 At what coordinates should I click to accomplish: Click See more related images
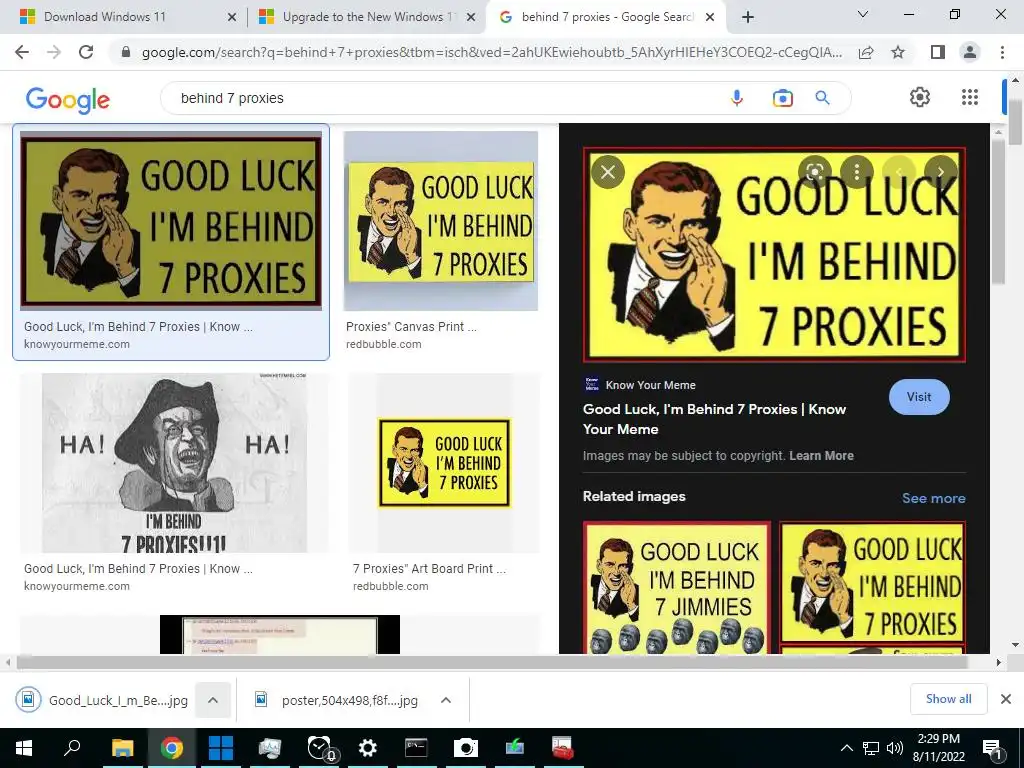tap(933, 498)
